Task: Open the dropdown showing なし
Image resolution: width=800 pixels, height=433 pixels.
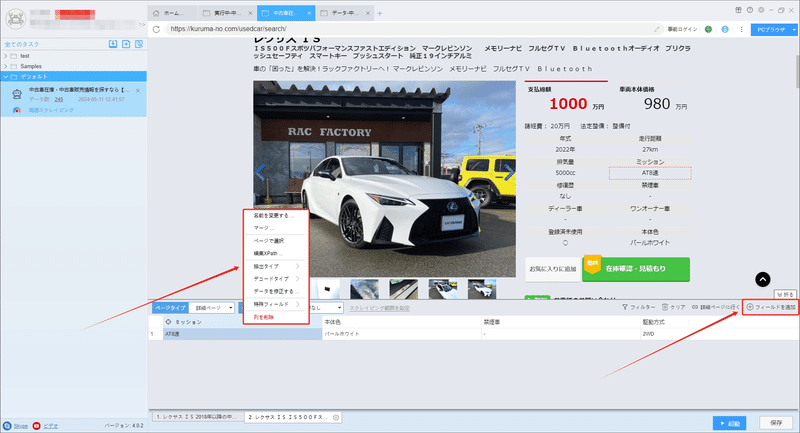Action: 326,308
